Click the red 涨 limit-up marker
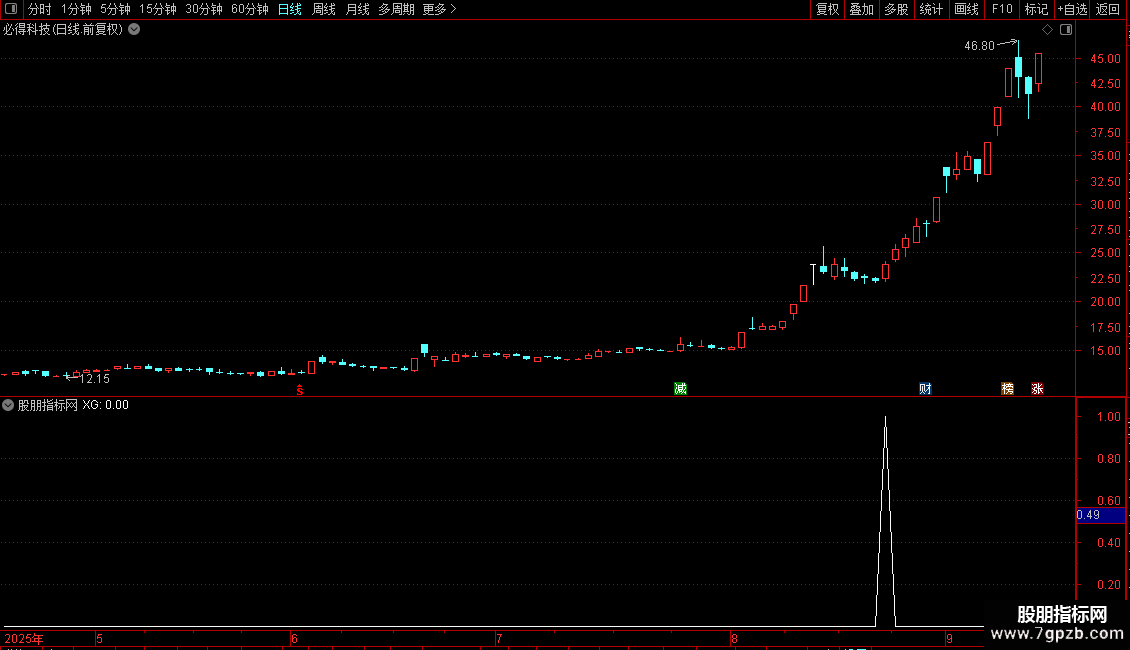This screenshot has width=1130, height=650. click(x=1037, y=388)
